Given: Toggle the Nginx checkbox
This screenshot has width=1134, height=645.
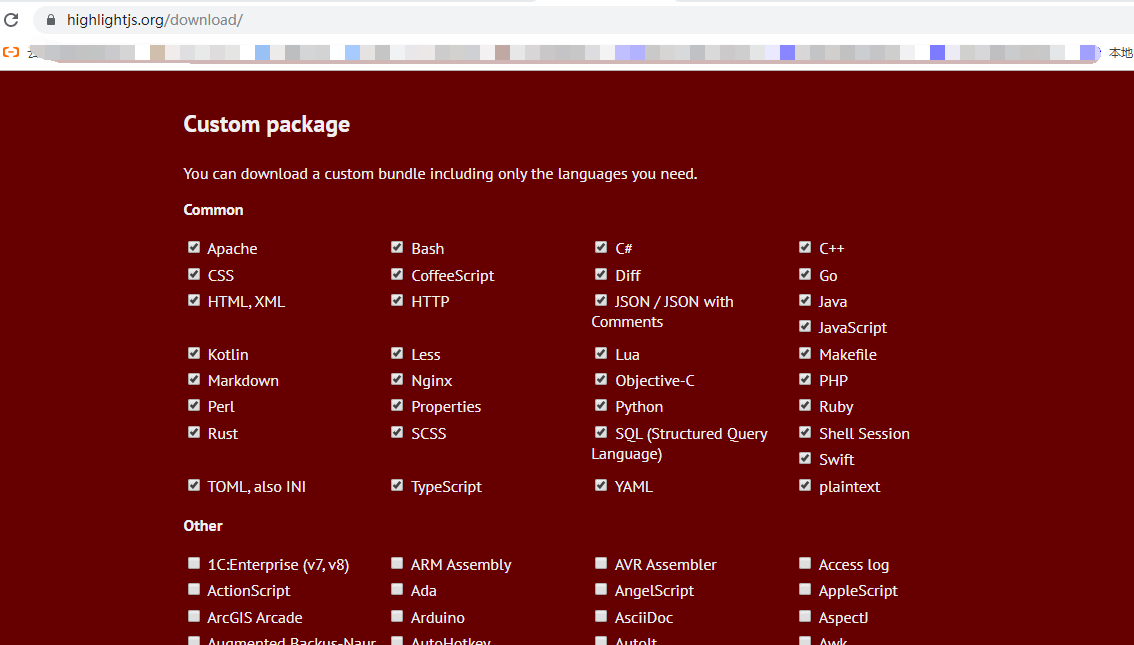Looking at the screenshot, I should [x=397, y=379].
